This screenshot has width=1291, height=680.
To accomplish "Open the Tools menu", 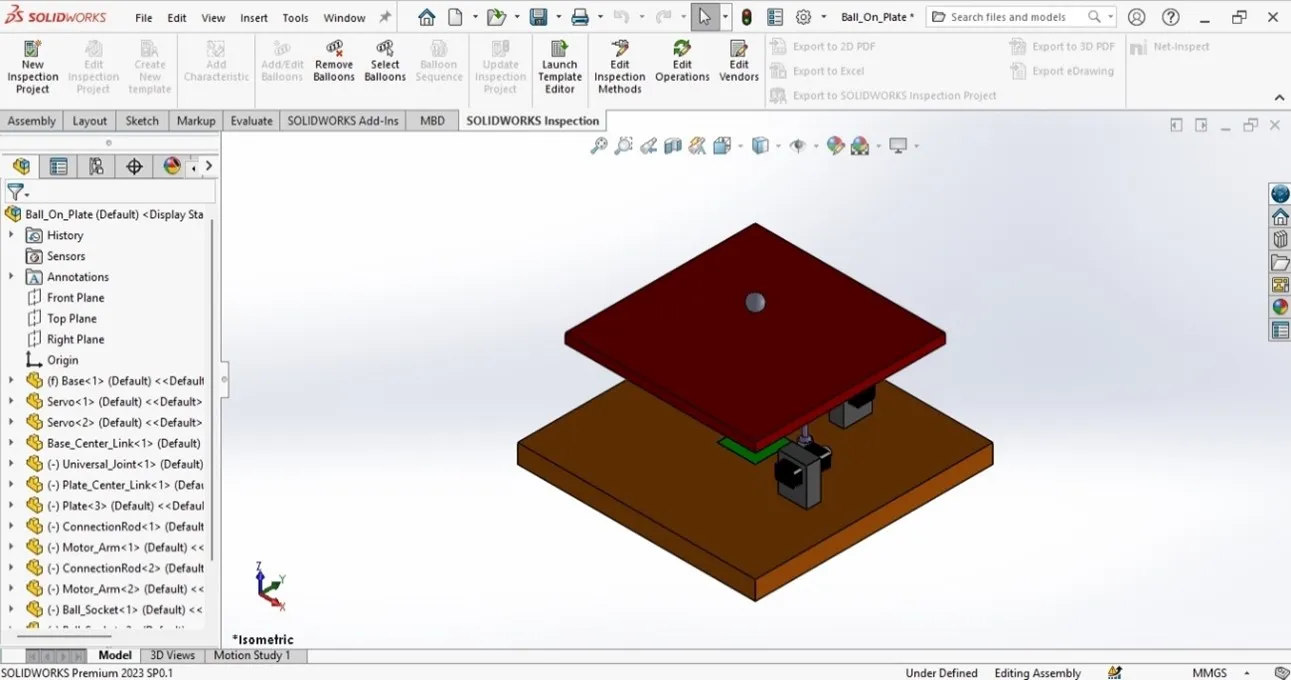I will tap(295, 18).
